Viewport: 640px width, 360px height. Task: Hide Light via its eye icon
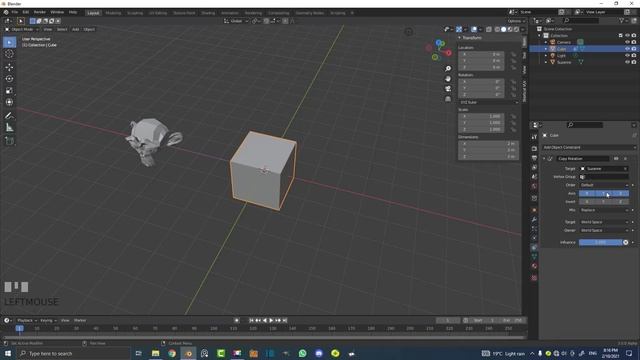click(627, 56)
